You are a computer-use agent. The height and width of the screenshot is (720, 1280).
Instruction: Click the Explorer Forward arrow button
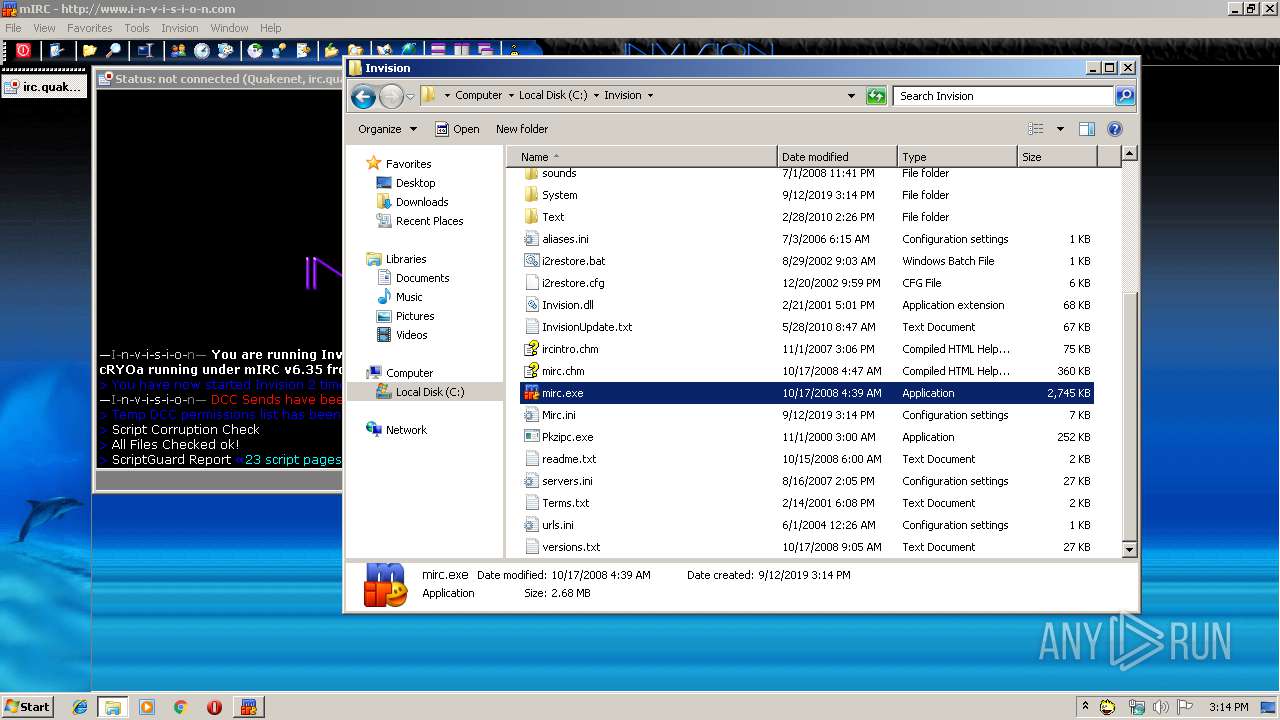(391, 96)
